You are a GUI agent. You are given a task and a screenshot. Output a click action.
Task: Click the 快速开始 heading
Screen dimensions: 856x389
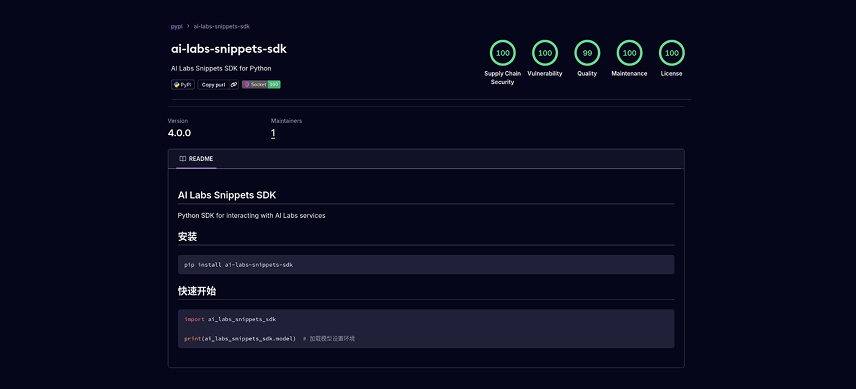(197, 291)
